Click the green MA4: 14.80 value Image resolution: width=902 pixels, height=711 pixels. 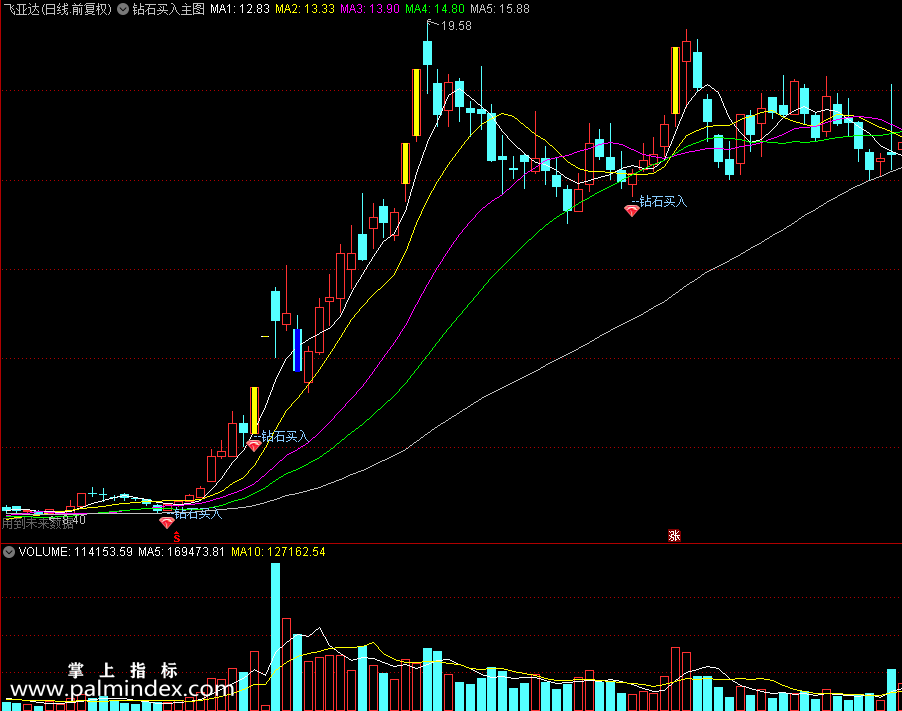tap(434, 9)
